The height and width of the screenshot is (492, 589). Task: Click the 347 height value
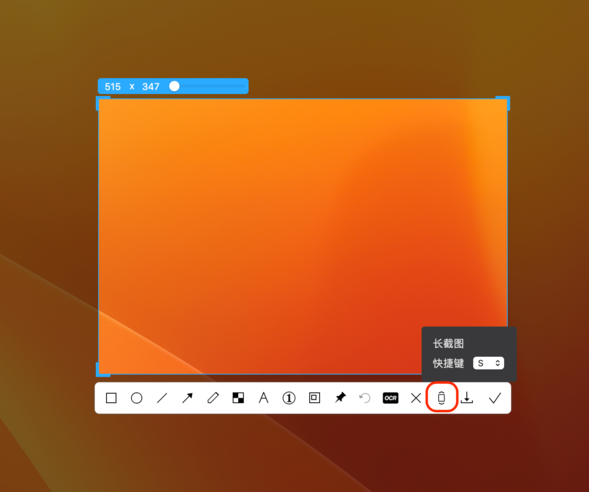151,87
